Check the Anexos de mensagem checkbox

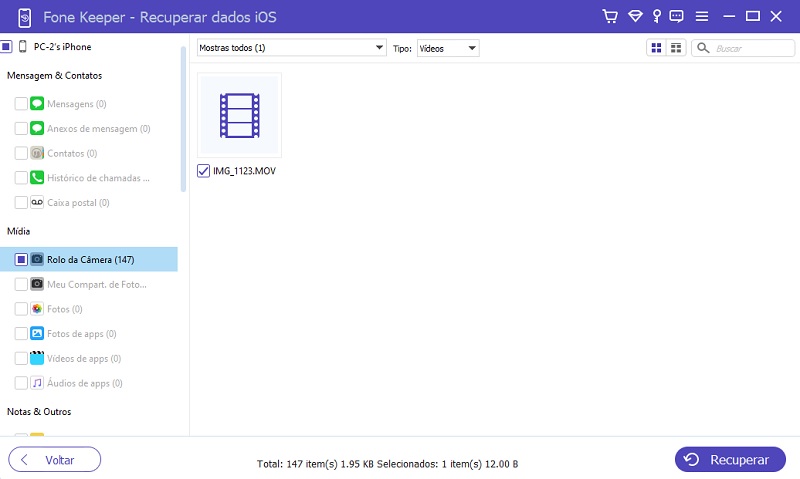coord(21,128)
